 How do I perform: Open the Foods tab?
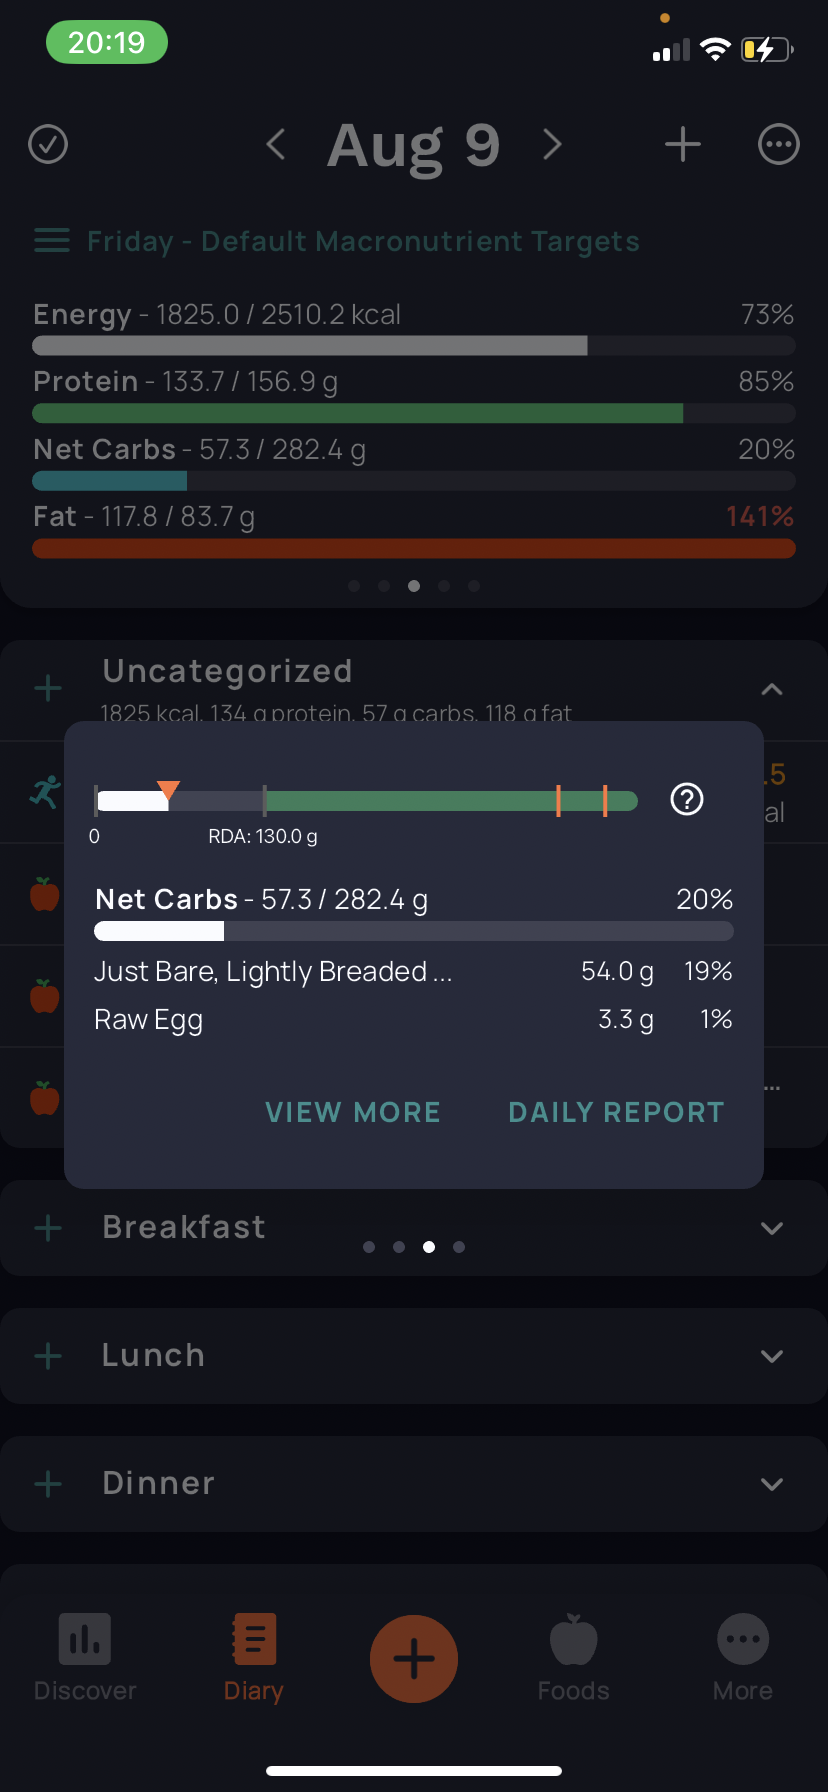coord(574,1659)
